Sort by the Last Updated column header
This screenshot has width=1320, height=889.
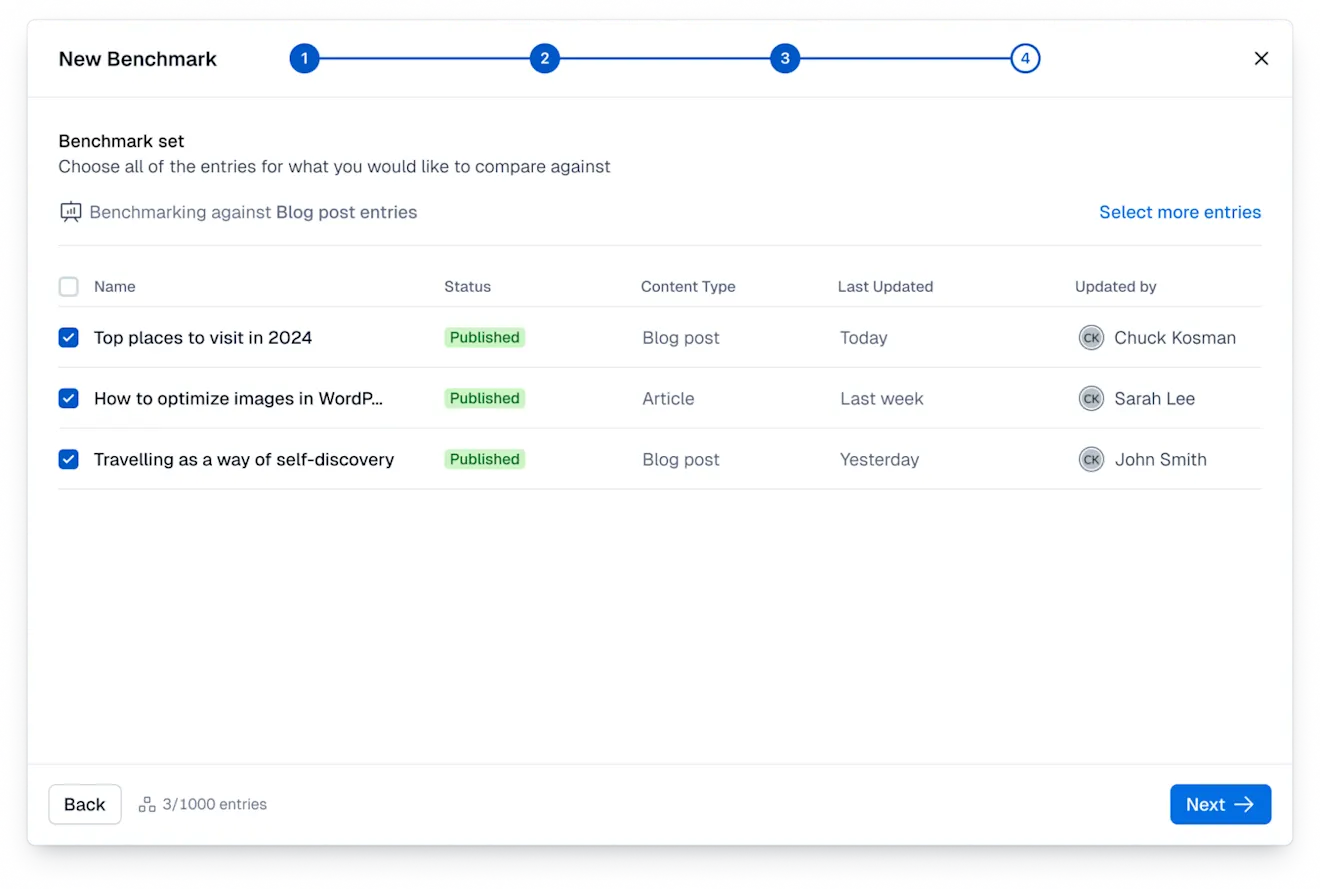coord(885,287)
